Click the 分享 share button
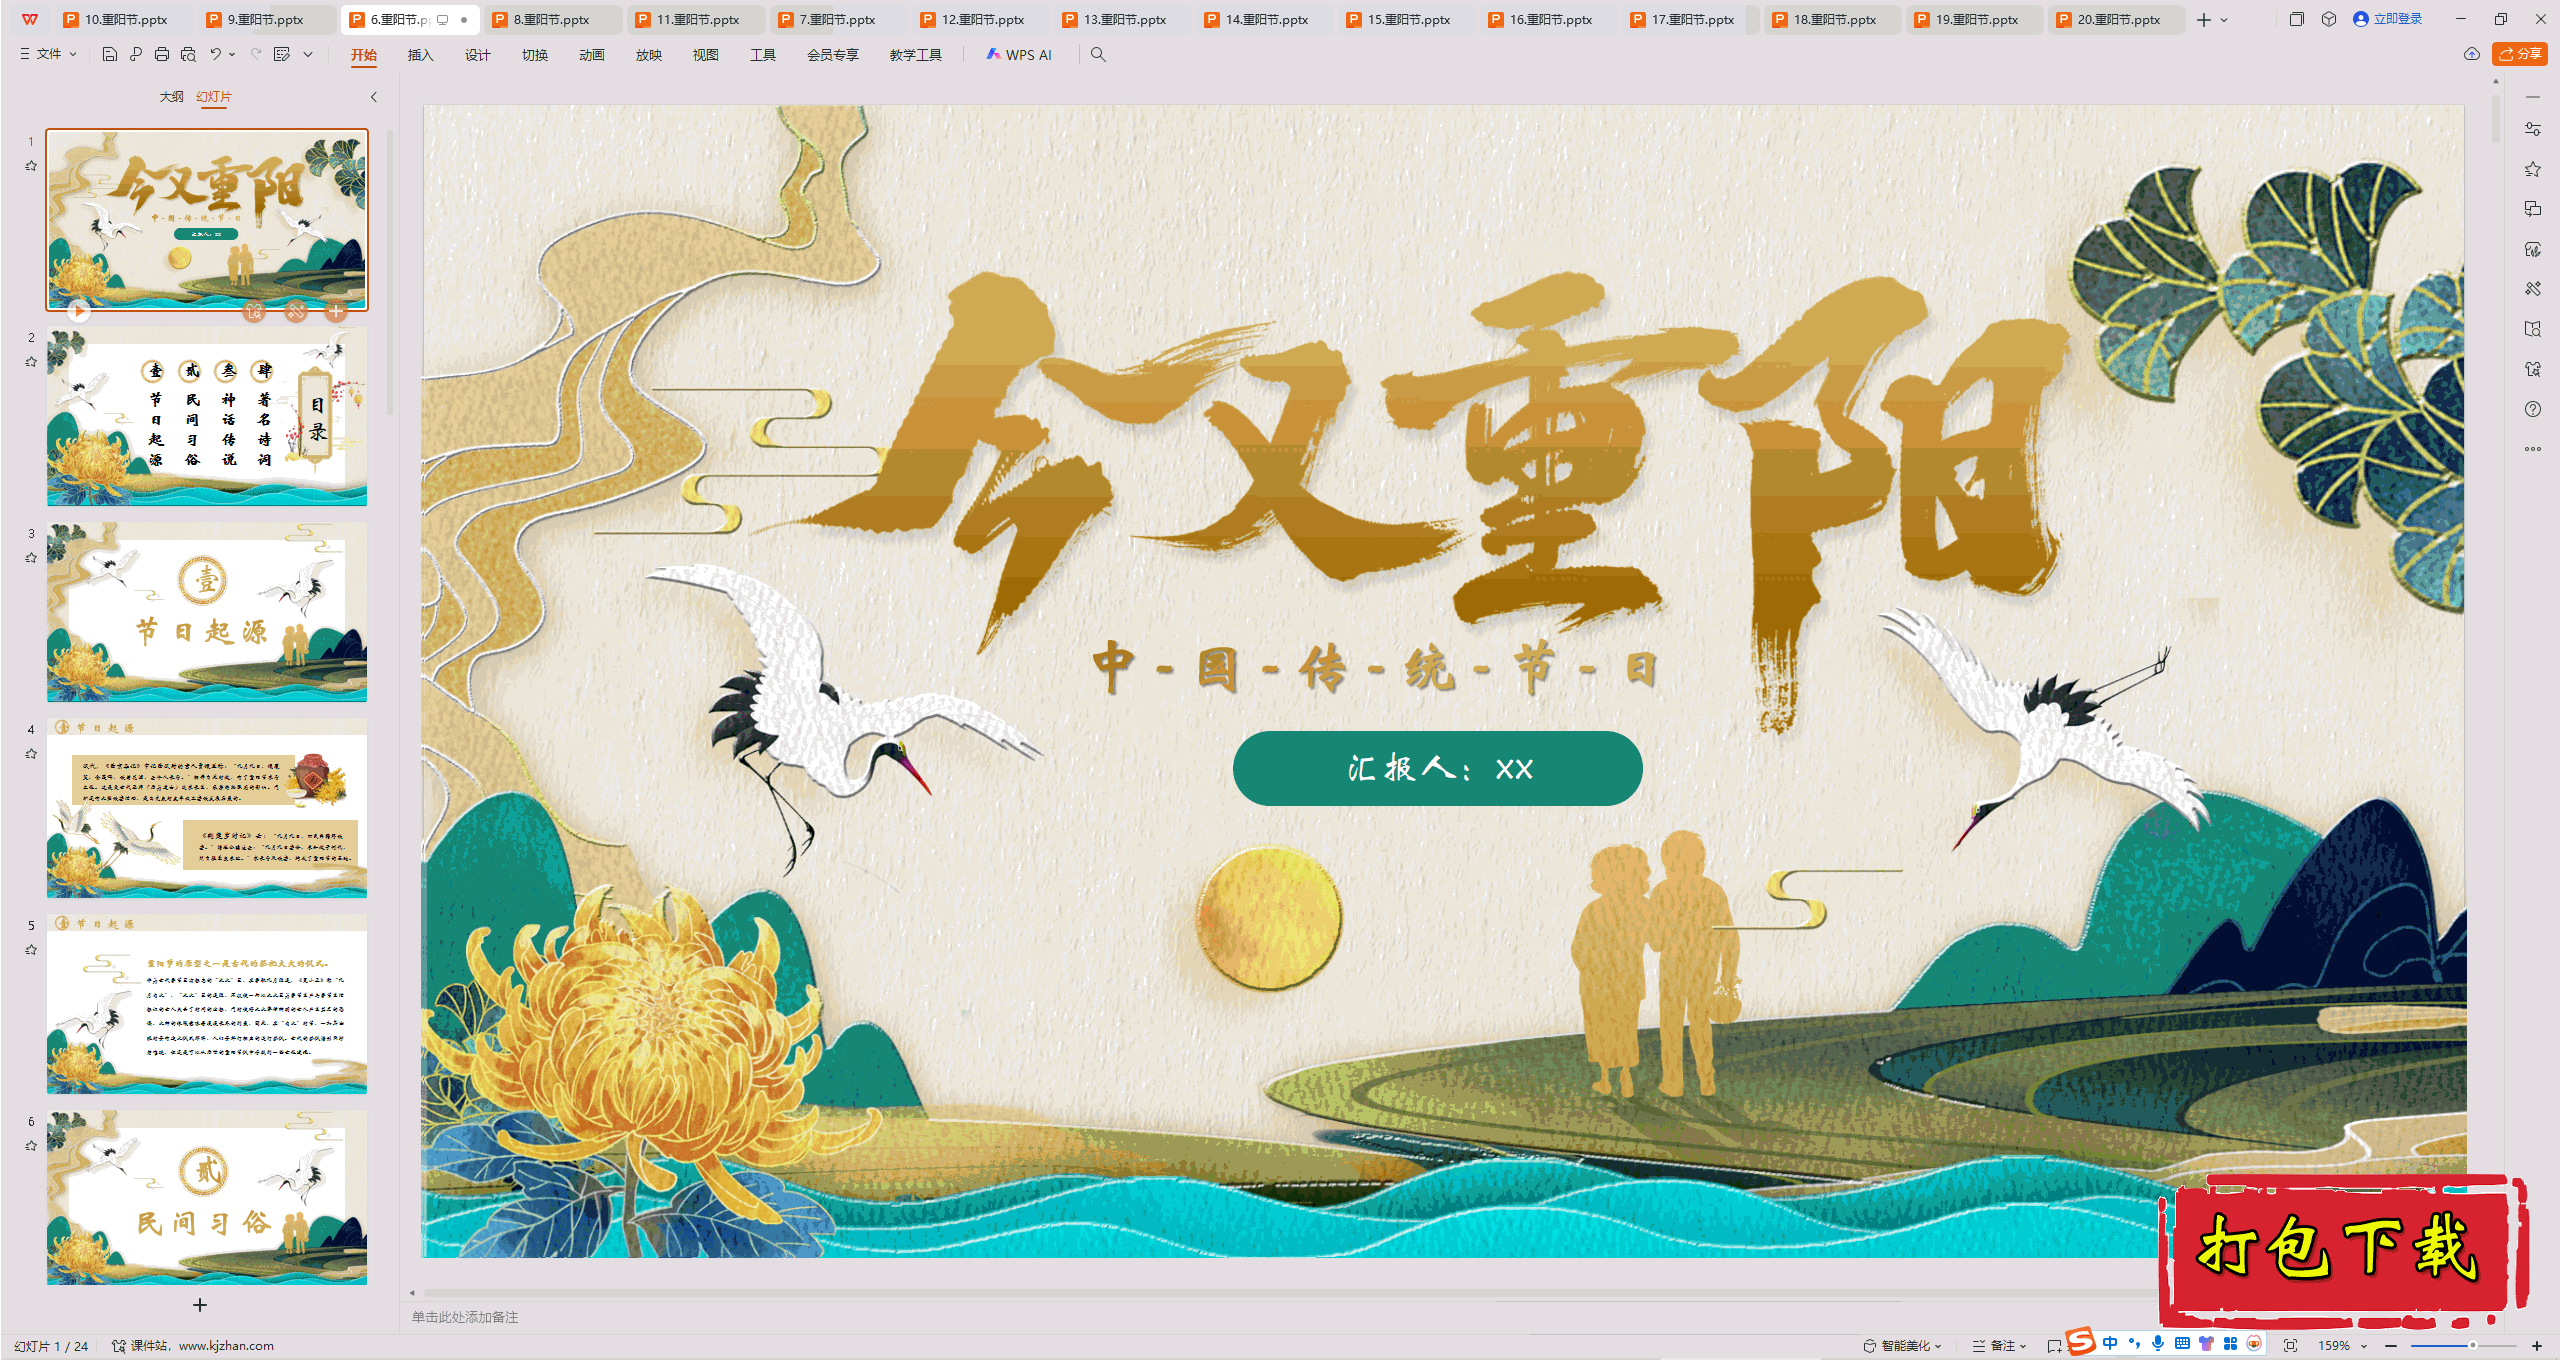Image resolution: width=2560 pixels, height=1360 pixels. tap(2519, 54)
